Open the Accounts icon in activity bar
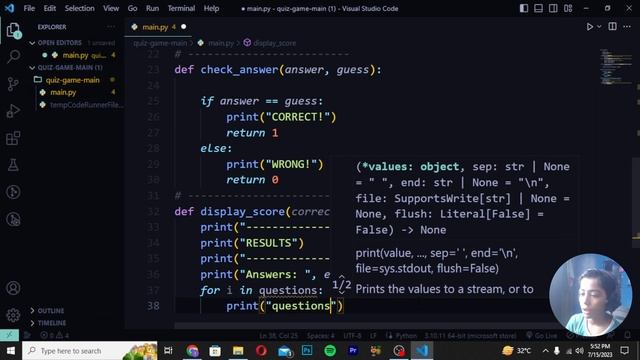Viewport: 640px width, 360px height. point(13,288)
